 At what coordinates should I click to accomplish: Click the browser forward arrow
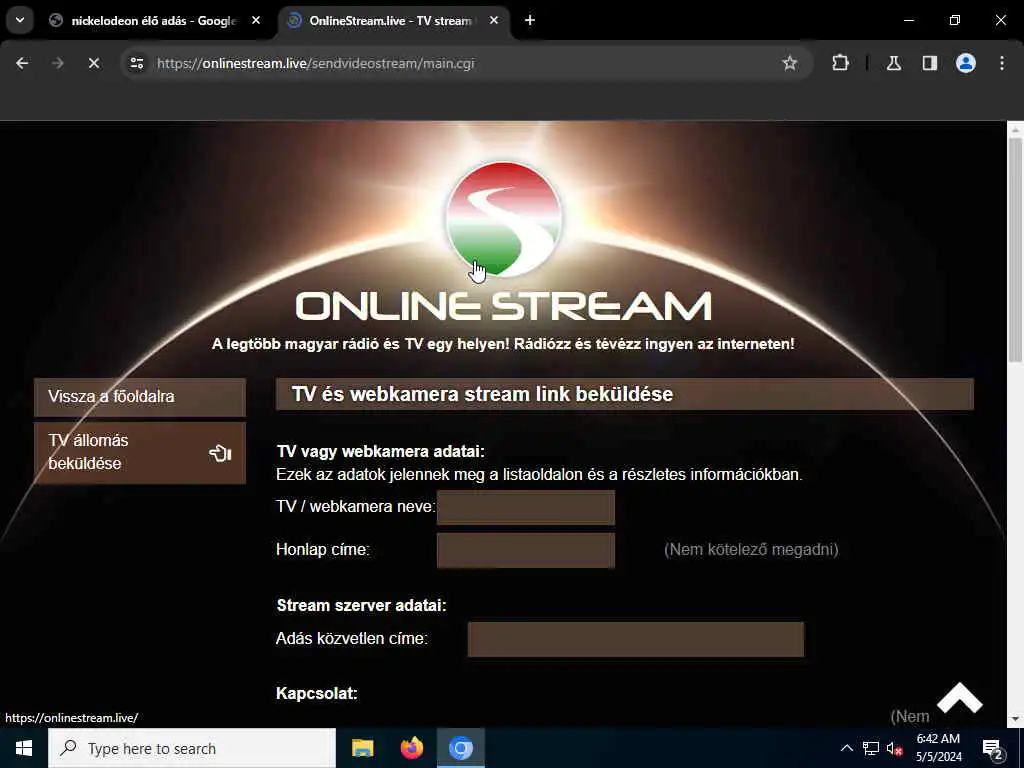tap(58, 63)
